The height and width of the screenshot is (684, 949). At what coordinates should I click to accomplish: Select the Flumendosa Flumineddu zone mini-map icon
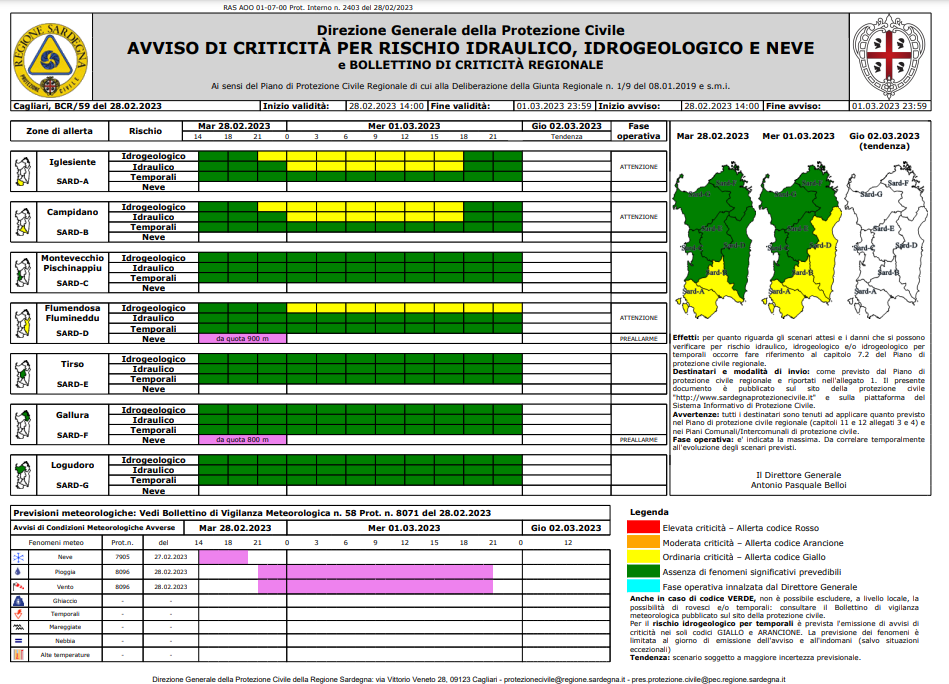[23, 323]
